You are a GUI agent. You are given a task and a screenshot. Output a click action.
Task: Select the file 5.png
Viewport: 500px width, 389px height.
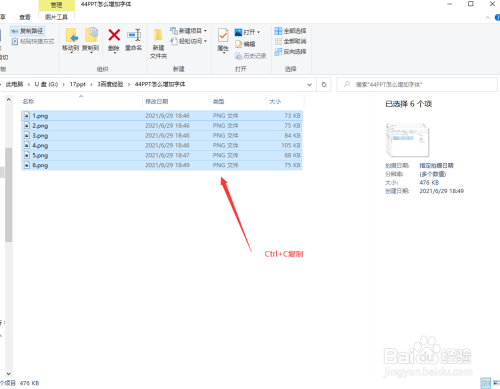click(x=162, y=155)
